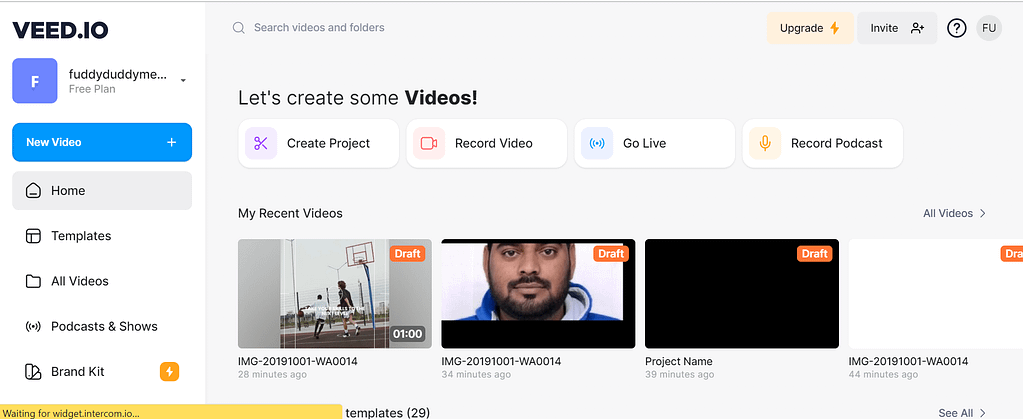Click the Podcasts & Shows broadcast icon
This screenshot has width=1023, height=419.
point(33,326)
